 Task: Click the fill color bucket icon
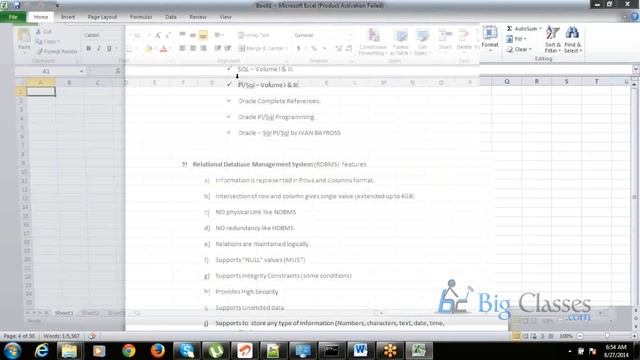[148, 49]
